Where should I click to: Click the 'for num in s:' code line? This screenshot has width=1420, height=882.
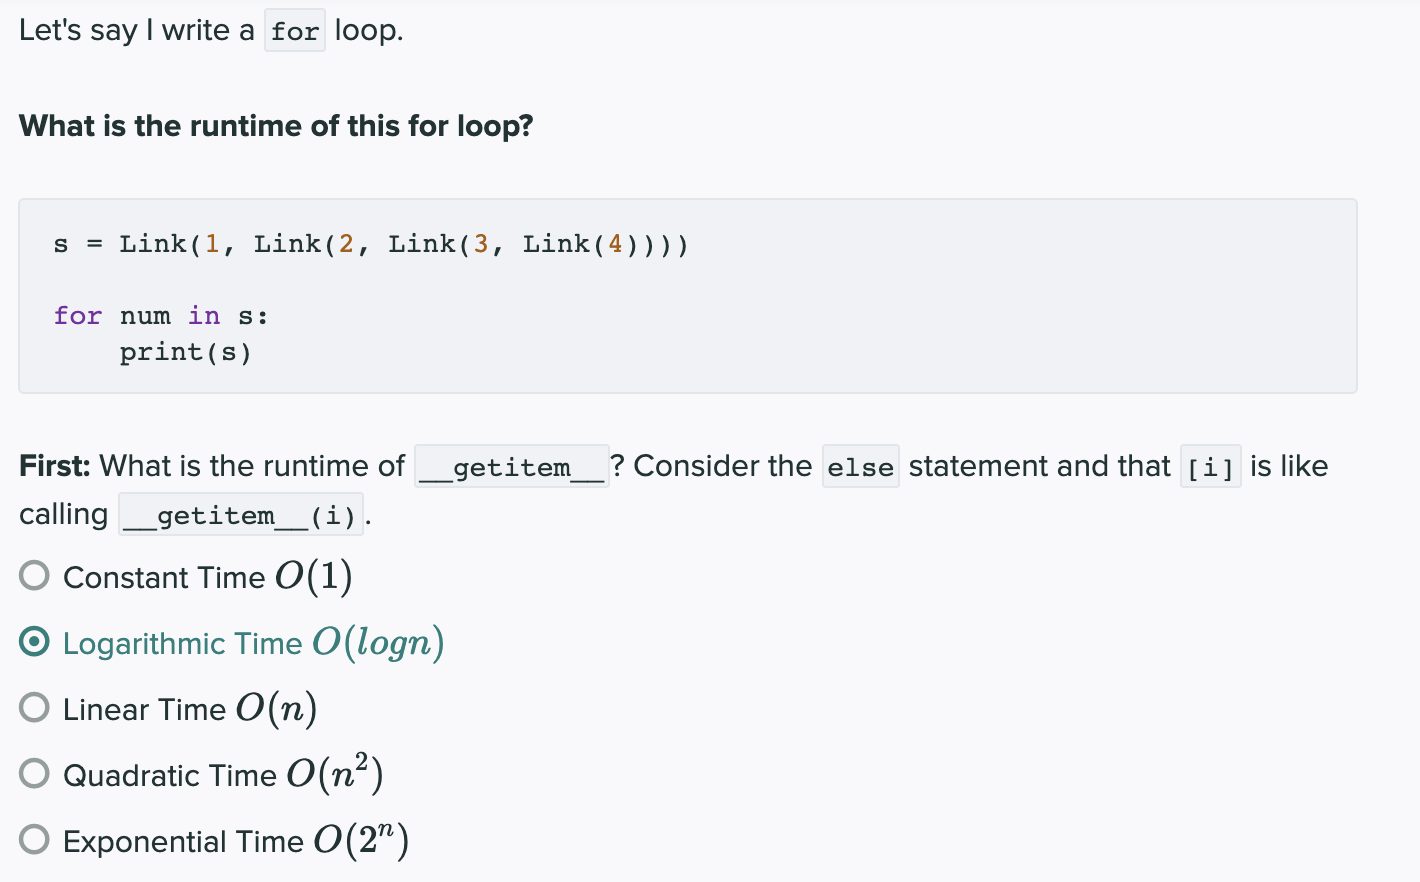coord(161,316)
